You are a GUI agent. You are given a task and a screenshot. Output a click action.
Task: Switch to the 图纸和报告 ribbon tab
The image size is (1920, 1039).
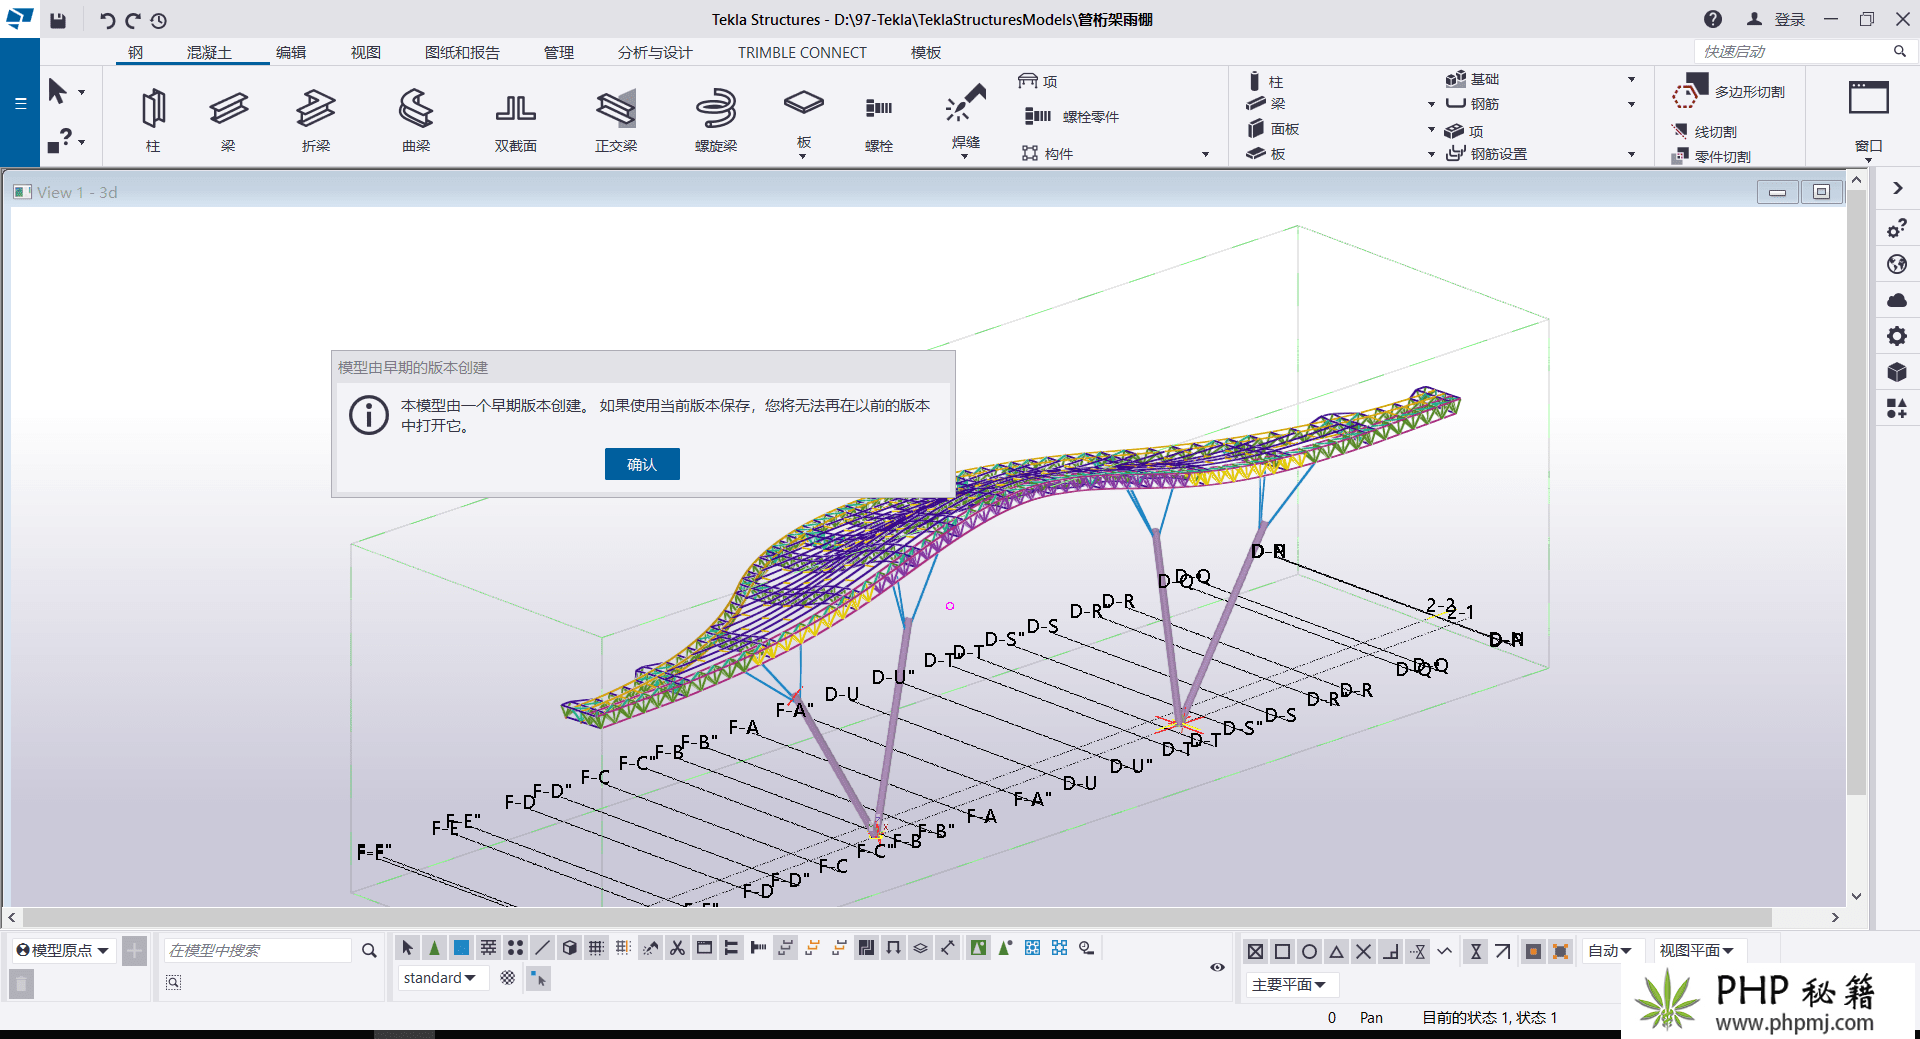click(x=462, y=52)
